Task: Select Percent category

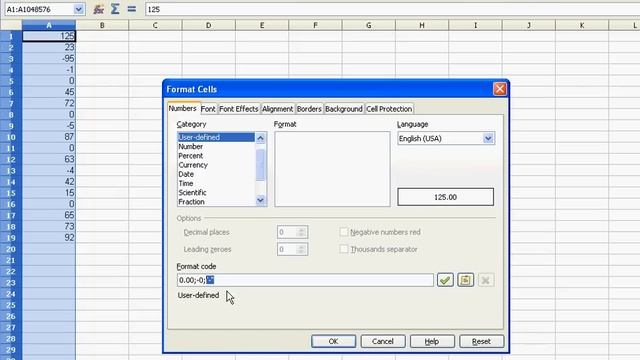Action: 216,156
